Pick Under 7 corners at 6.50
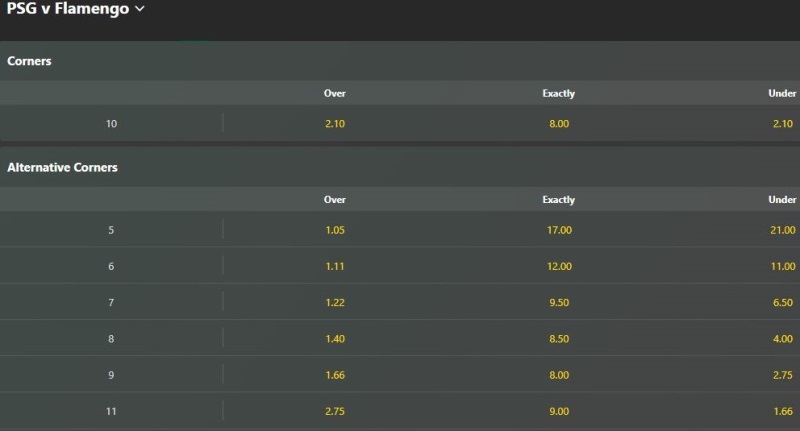Image resolution: width=800 pixels, height=431 pixels. [782, 302]
